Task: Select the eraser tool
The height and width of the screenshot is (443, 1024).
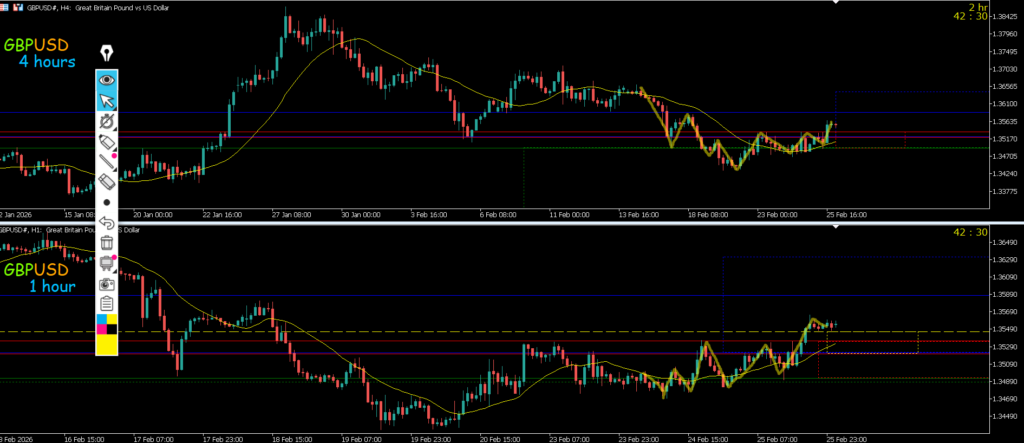Action: click(x=107, y=182)
